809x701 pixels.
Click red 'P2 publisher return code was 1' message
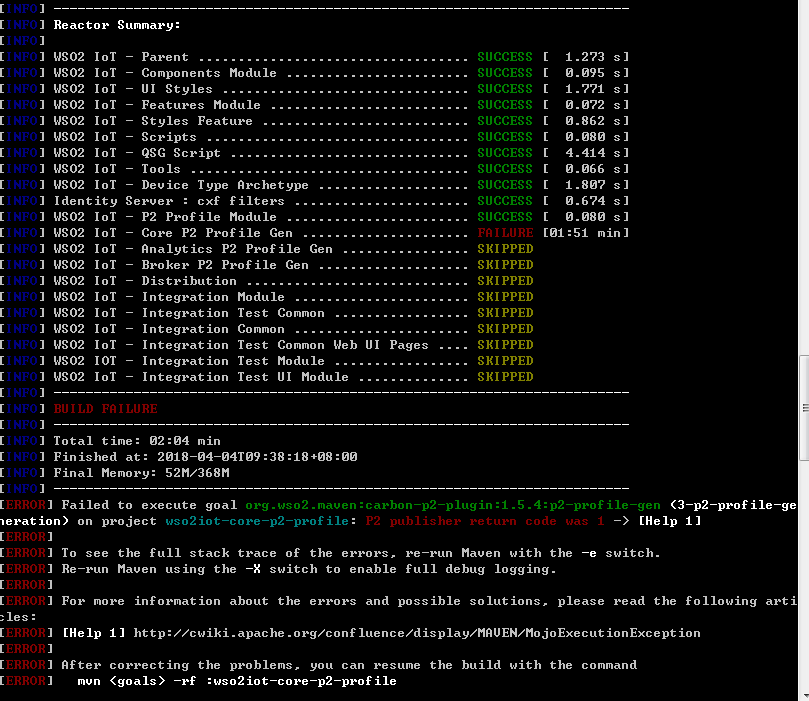(x=485, y=521)
